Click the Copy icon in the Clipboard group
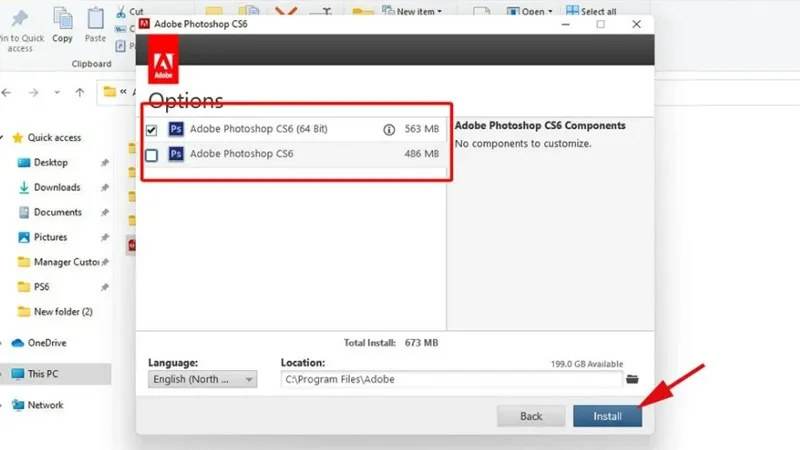 point(62,20)
